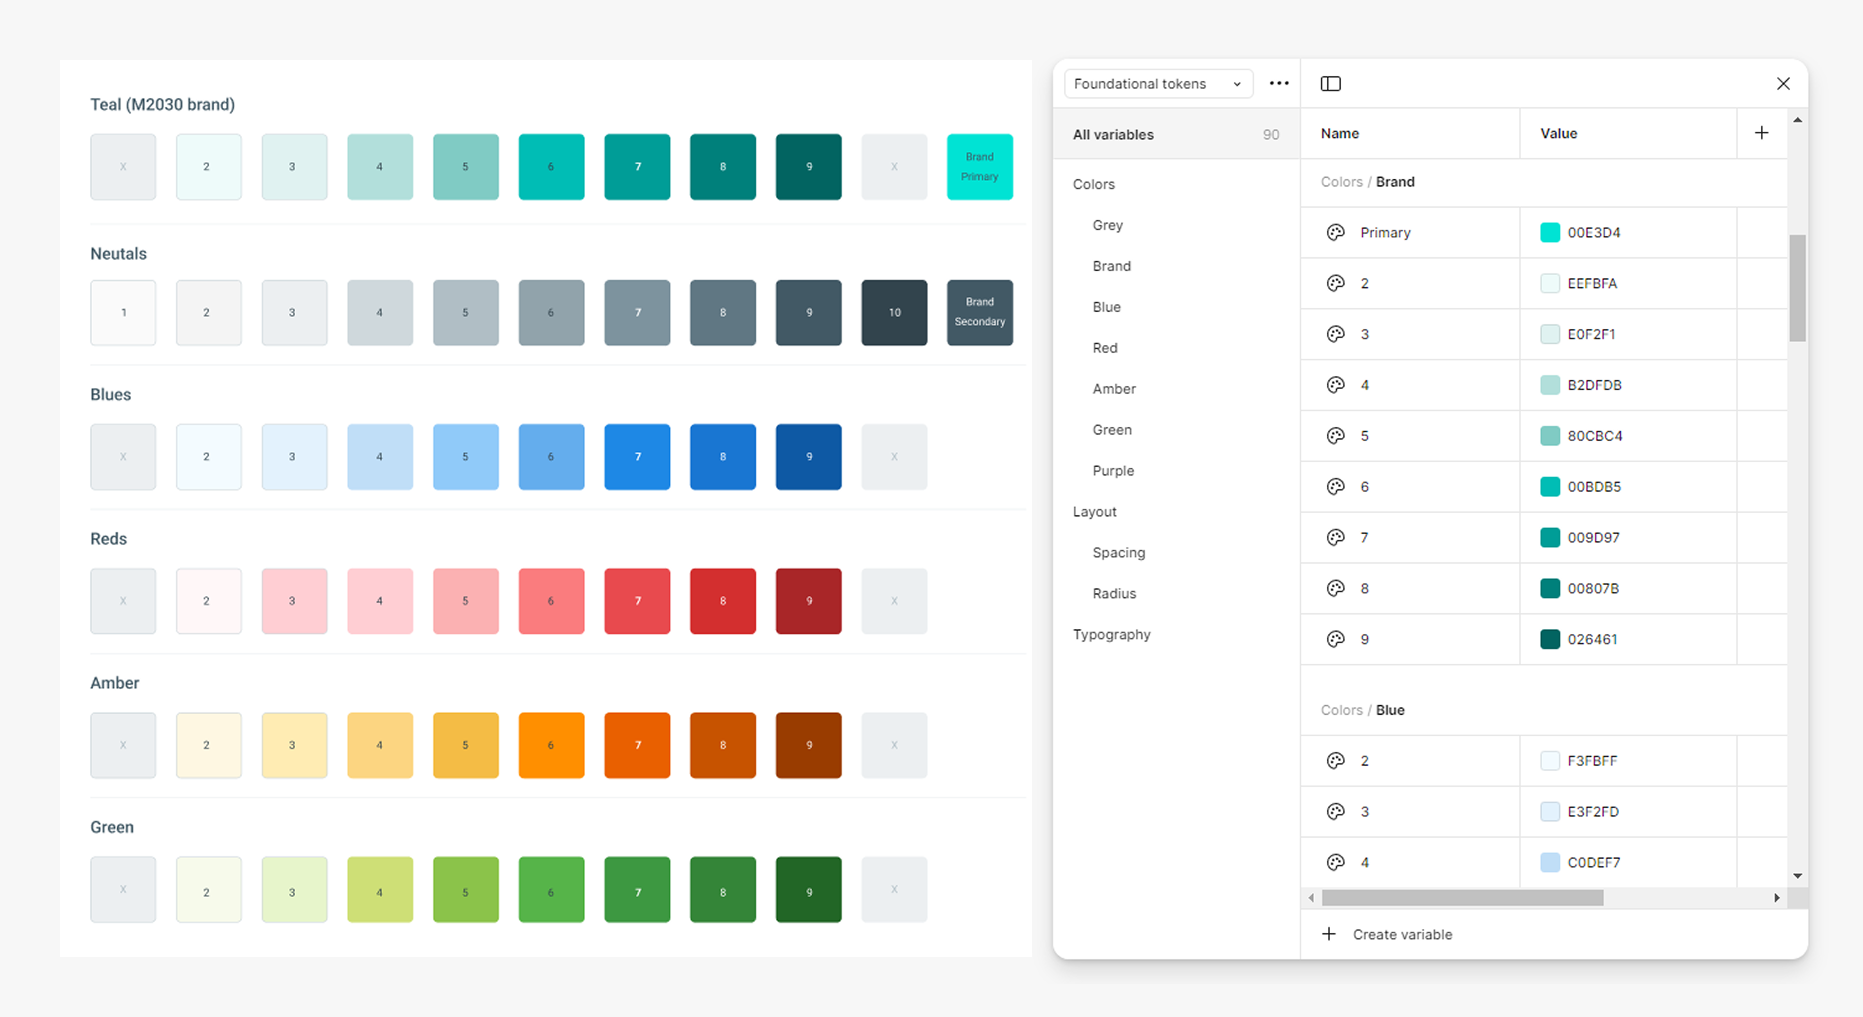
Task: Click the Create variable button
Action: (1387, 935)
